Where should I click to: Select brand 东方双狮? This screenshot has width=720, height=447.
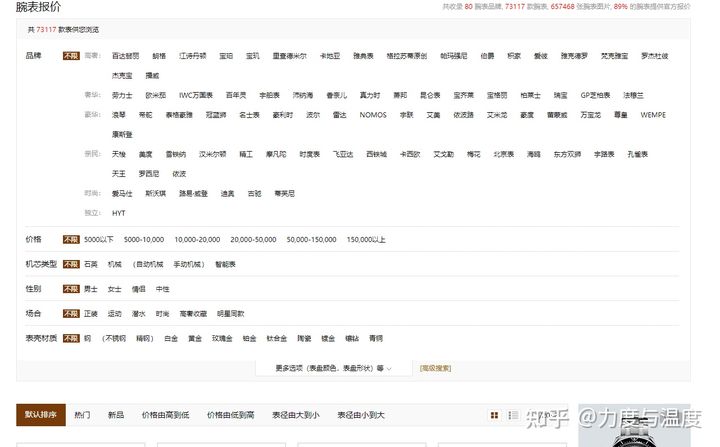(x=567, y=154)
